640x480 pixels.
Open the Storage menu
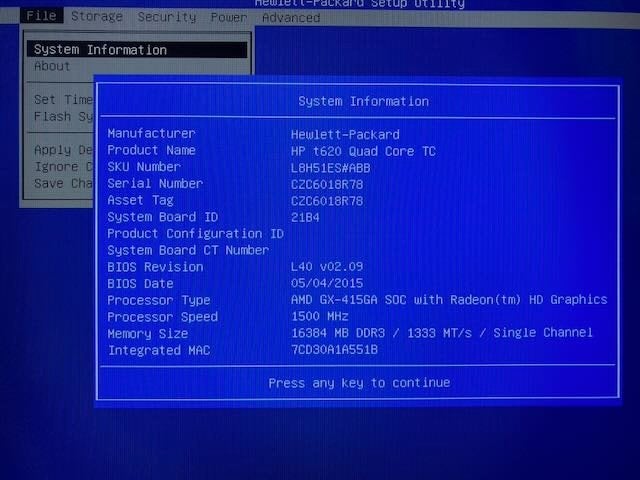tap(97, 16)
